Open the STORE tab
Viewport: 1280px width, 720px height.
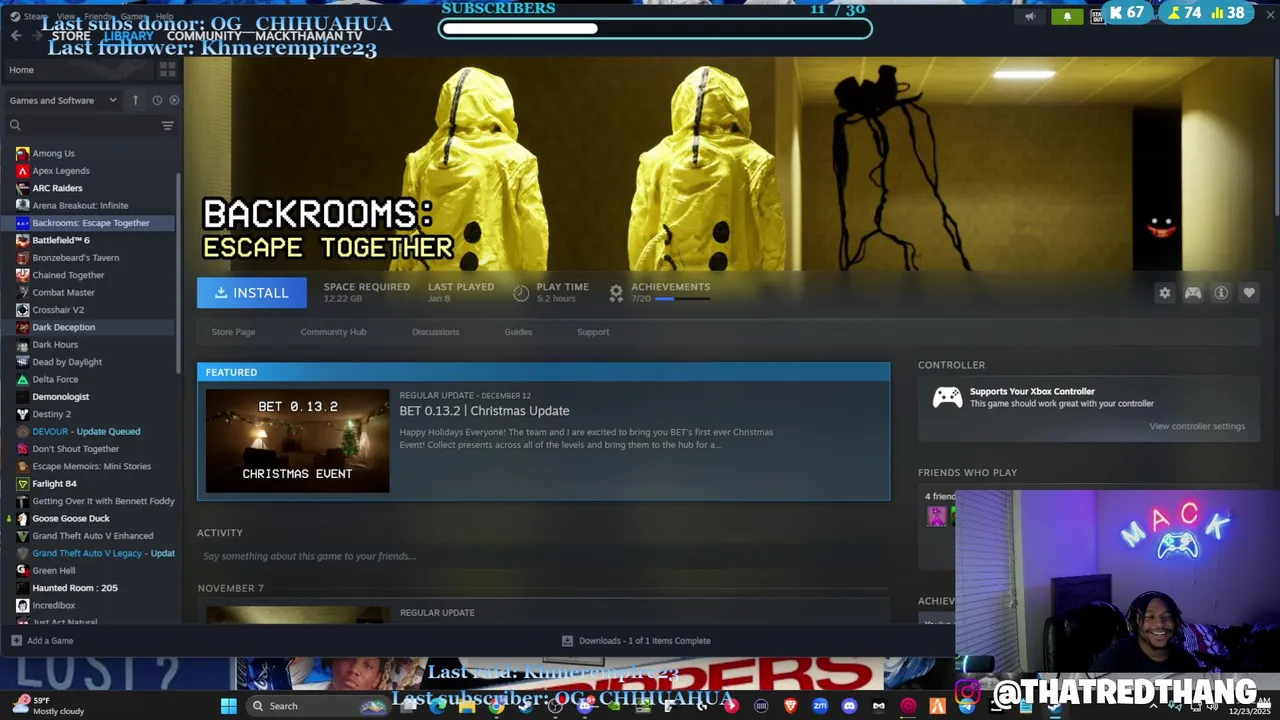point(71,36)
